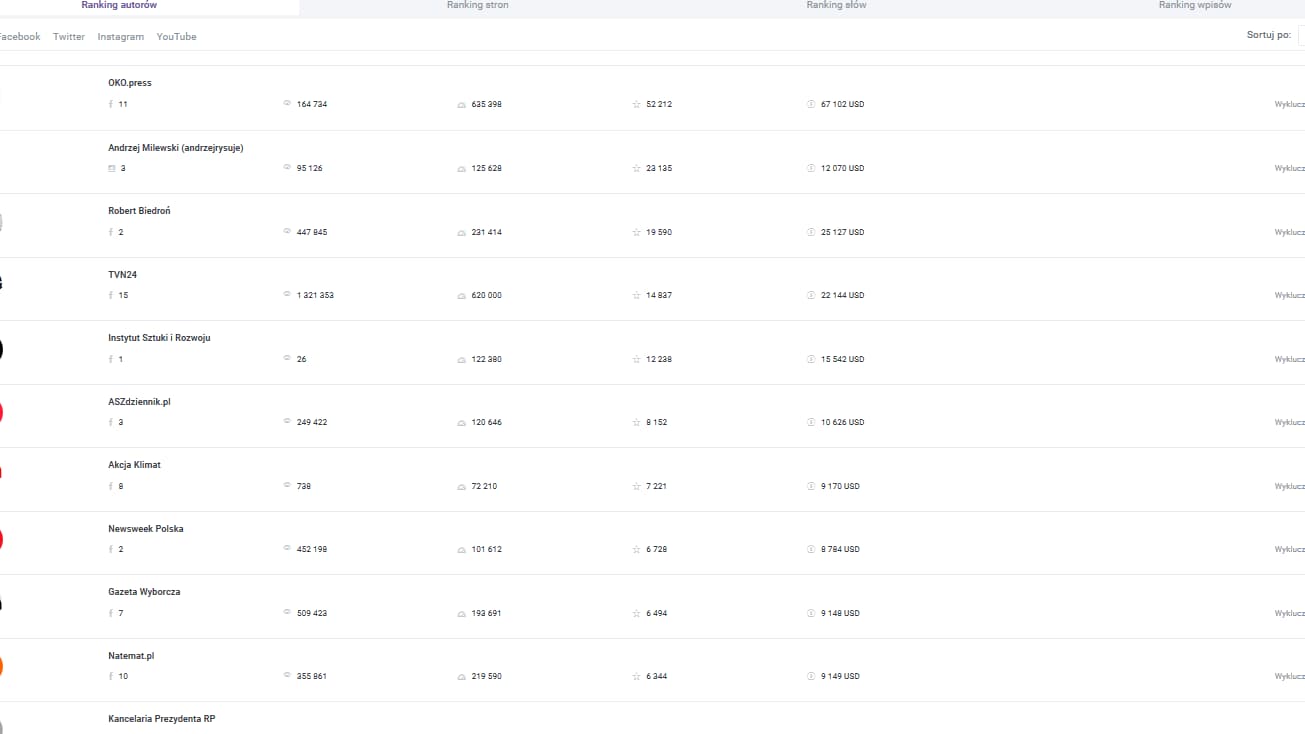This screenshot has height=734, width=1305.
Task: Open the Gazeta Wyborcza author entry
Action: tap(144, 592)
